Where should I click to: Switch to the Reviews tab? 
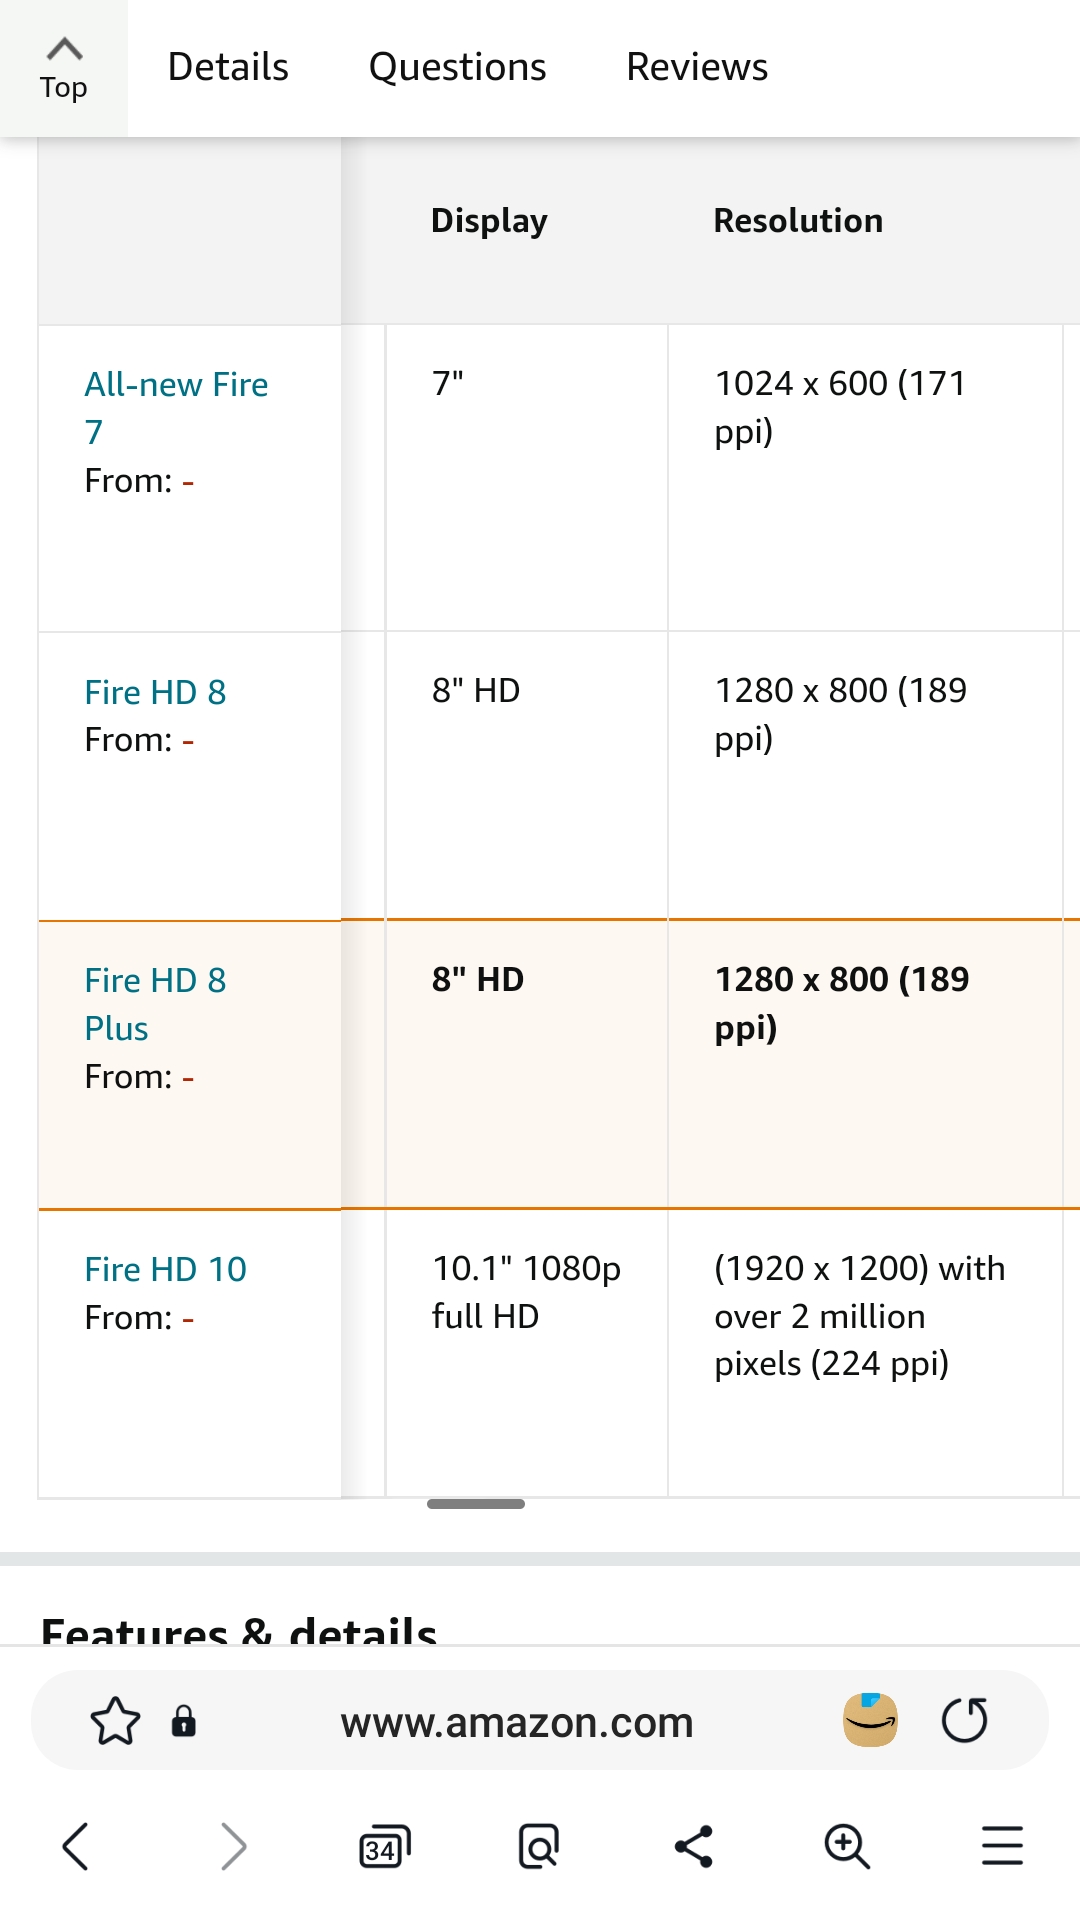tap(697, 67)
